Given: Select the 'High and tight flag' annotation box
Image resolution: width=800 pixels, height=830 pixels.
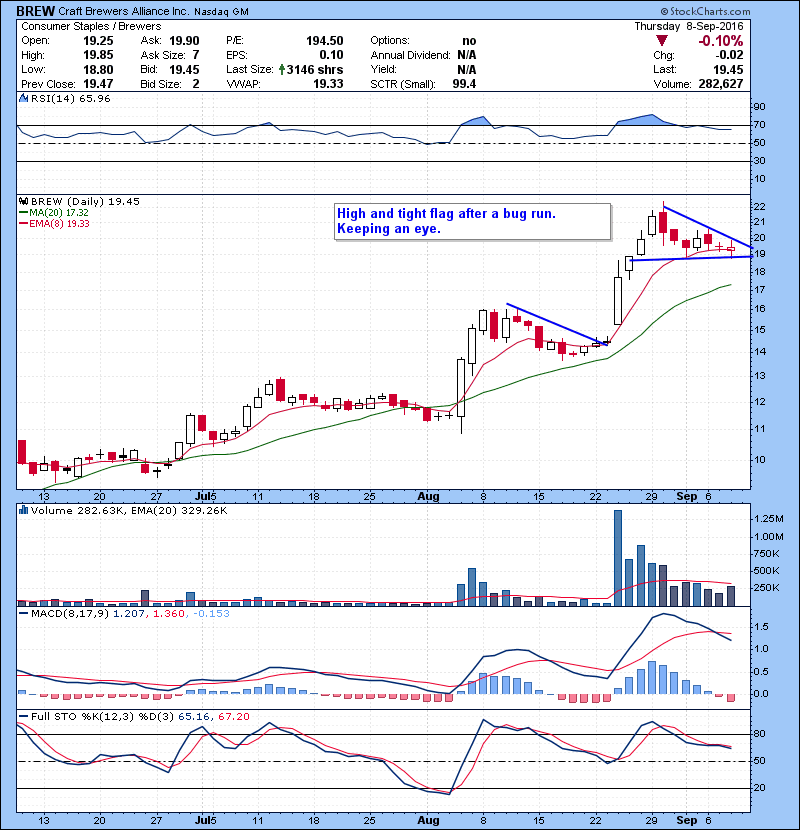Looking at the screenshot, I should [470, 221].
